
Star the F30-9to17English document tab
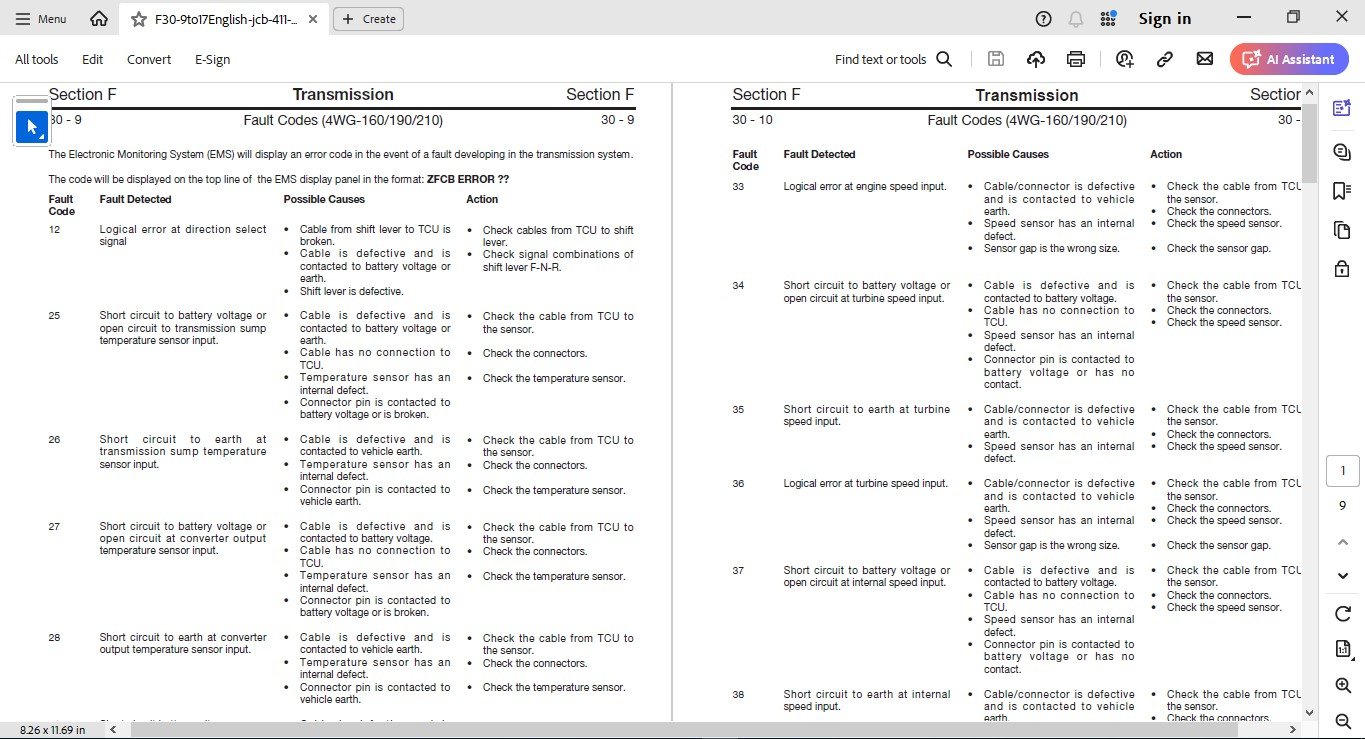tap(139, 18)
